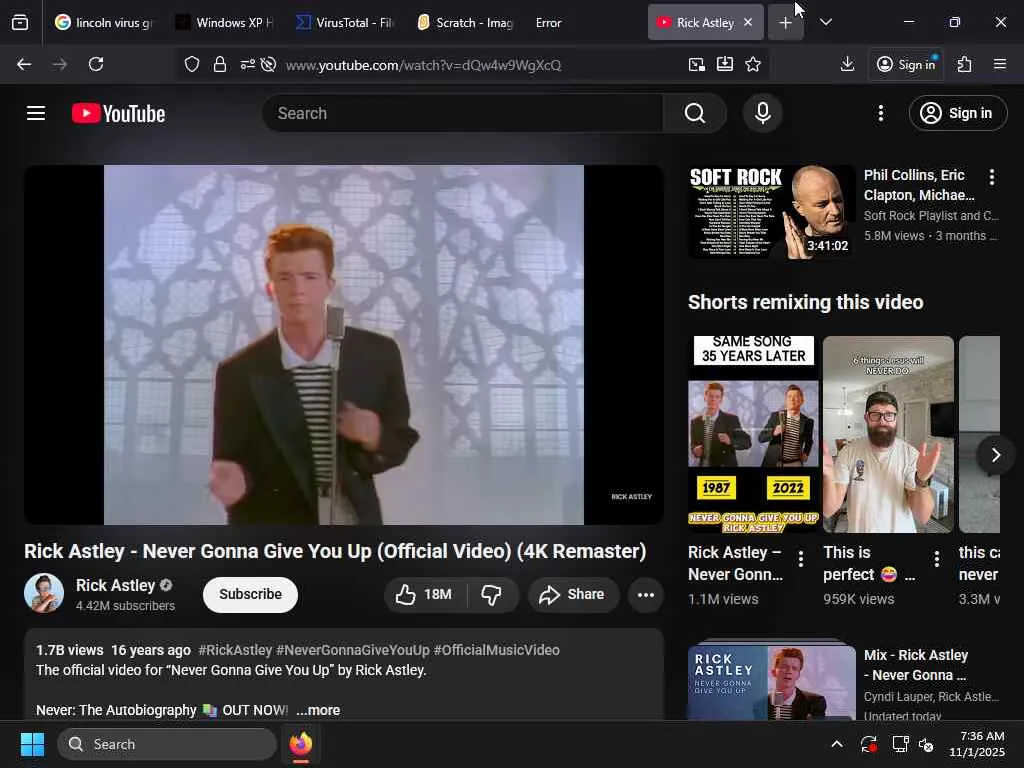Open options for Phil Collins video
This screenshot has height=768, width=1024.
point(992,177)
